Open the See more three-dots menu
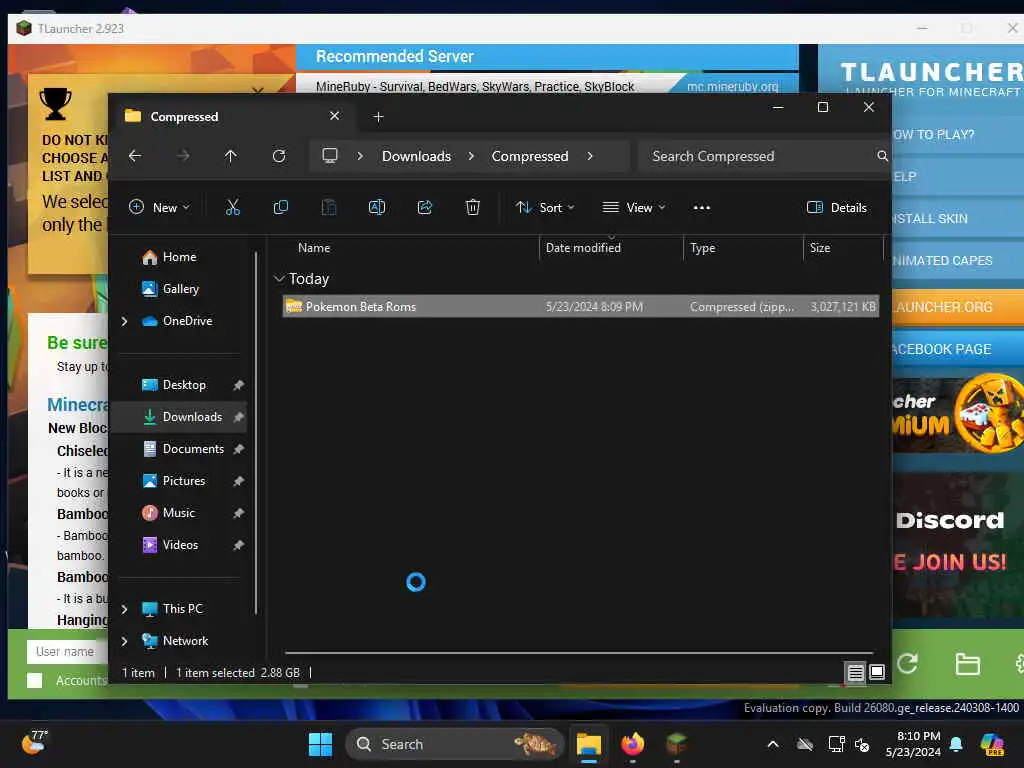Screen dimensions: 1024x768 (x=702, y=208)
